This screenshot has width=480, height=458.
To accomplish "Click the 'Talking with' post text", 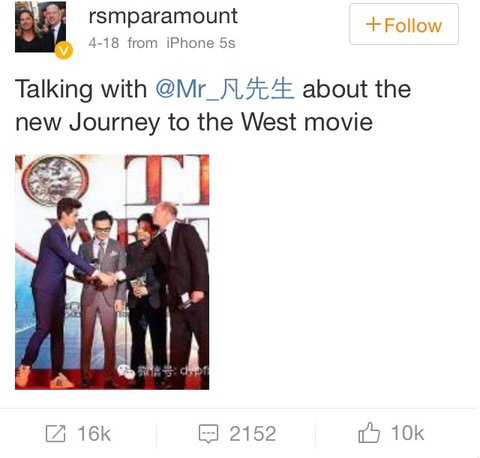I will tap(81, 89).
